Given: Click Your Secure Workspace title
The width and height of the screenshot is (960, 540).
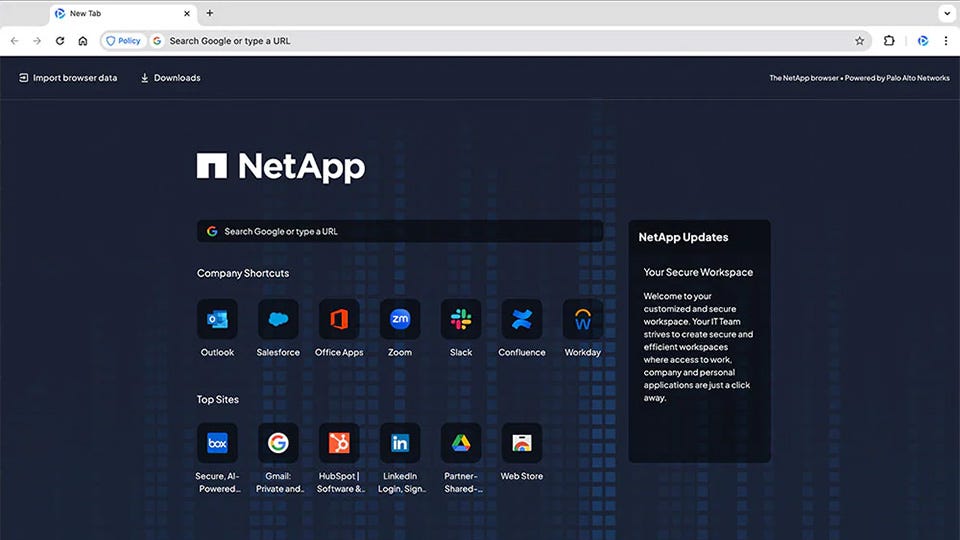Looking at the screenshot, I should click(698, 272).
